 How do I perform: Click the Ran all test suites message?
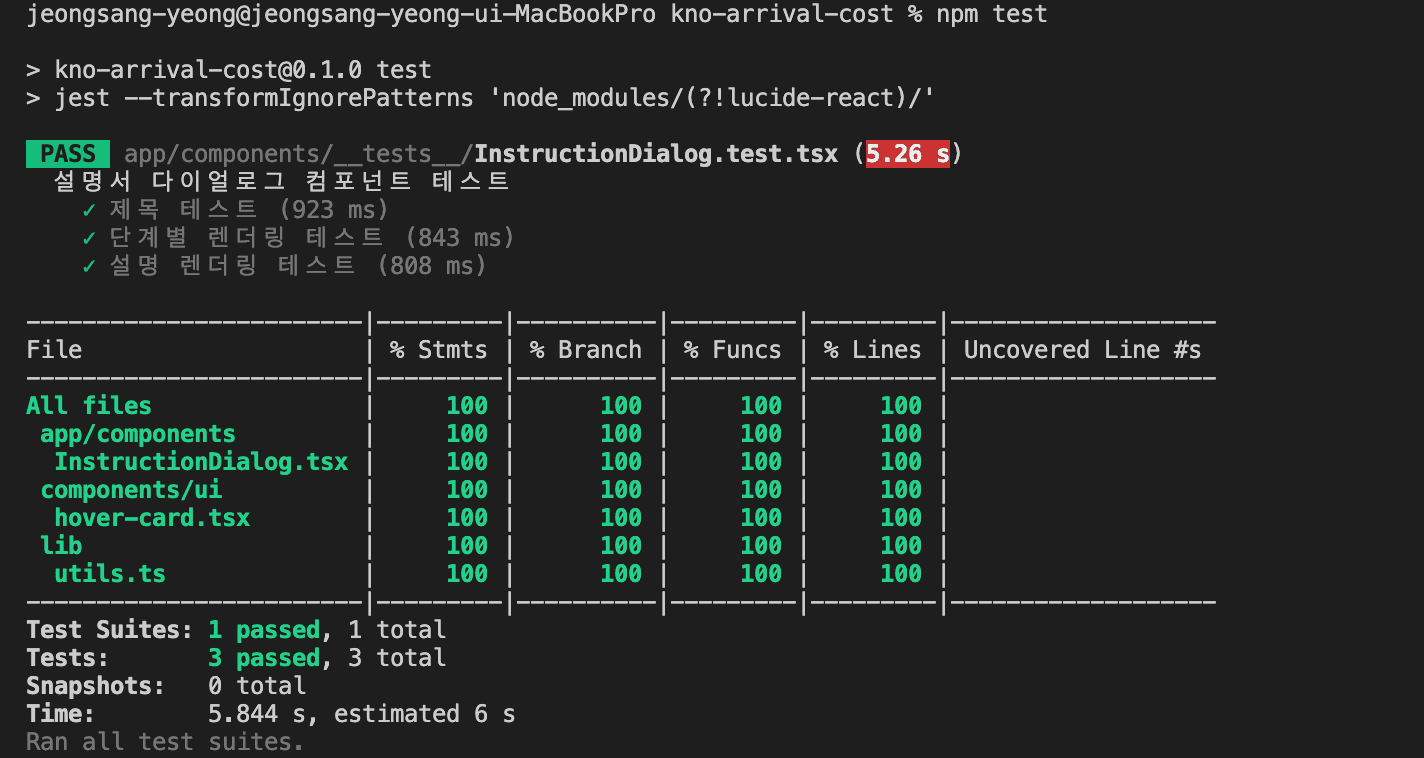[165, 742]
